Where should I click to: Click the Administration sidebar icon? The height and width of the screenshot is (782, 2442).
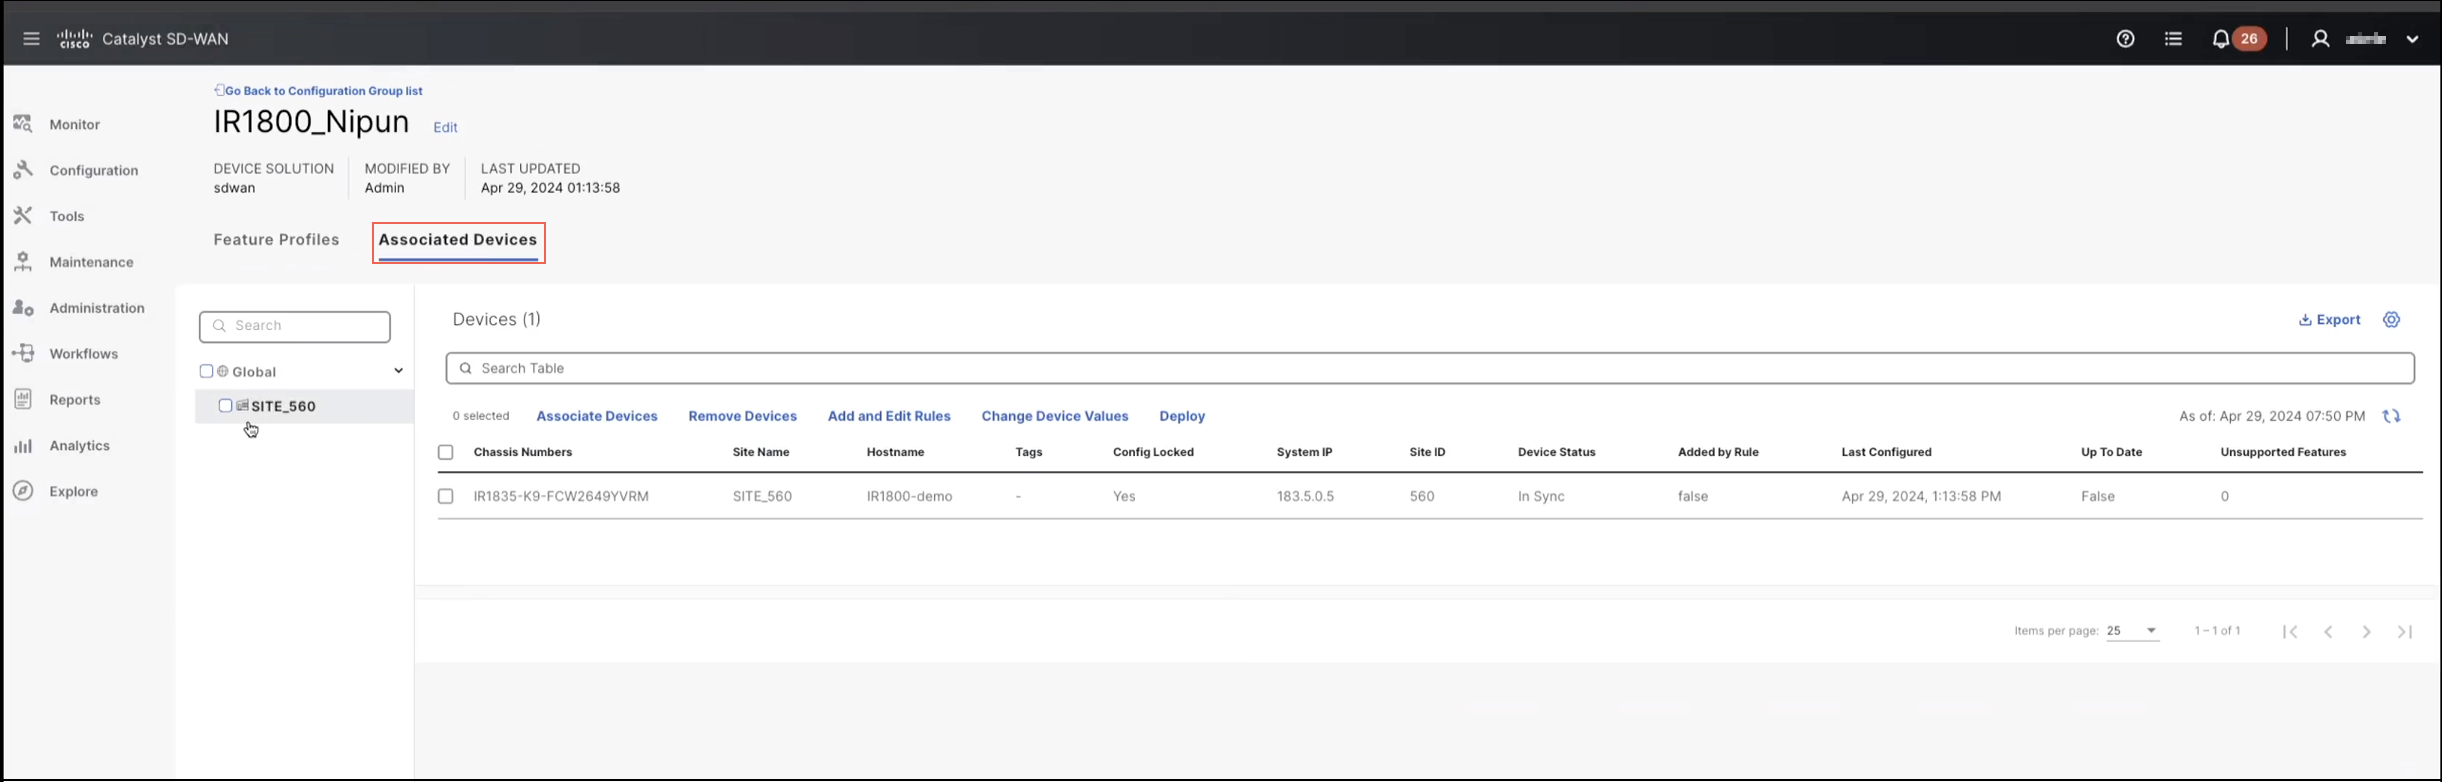coord(23,308)
